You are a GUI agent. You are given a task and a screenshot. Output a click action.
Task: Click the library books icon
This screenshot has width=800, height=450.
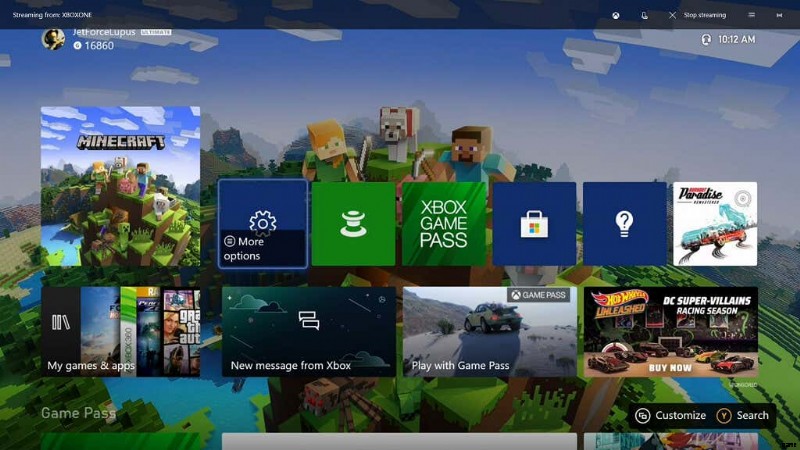[x=61, y=322]
